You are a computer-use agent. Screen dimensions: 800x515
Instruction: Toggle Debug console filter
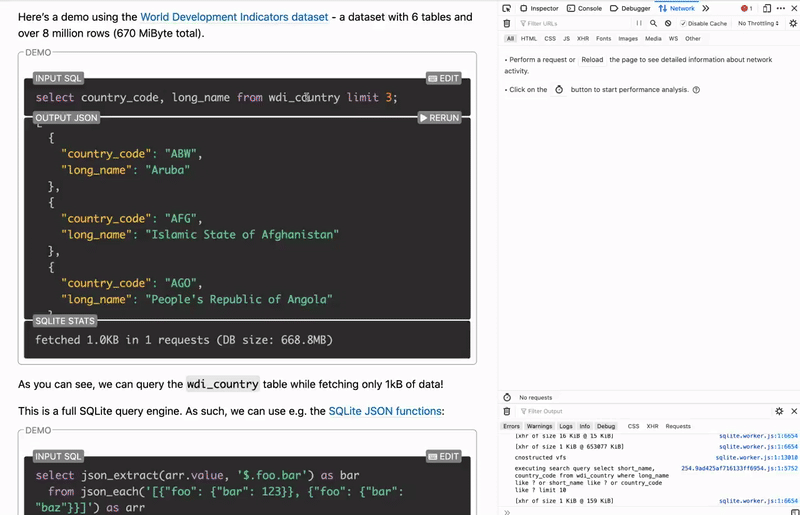[606, 426]
